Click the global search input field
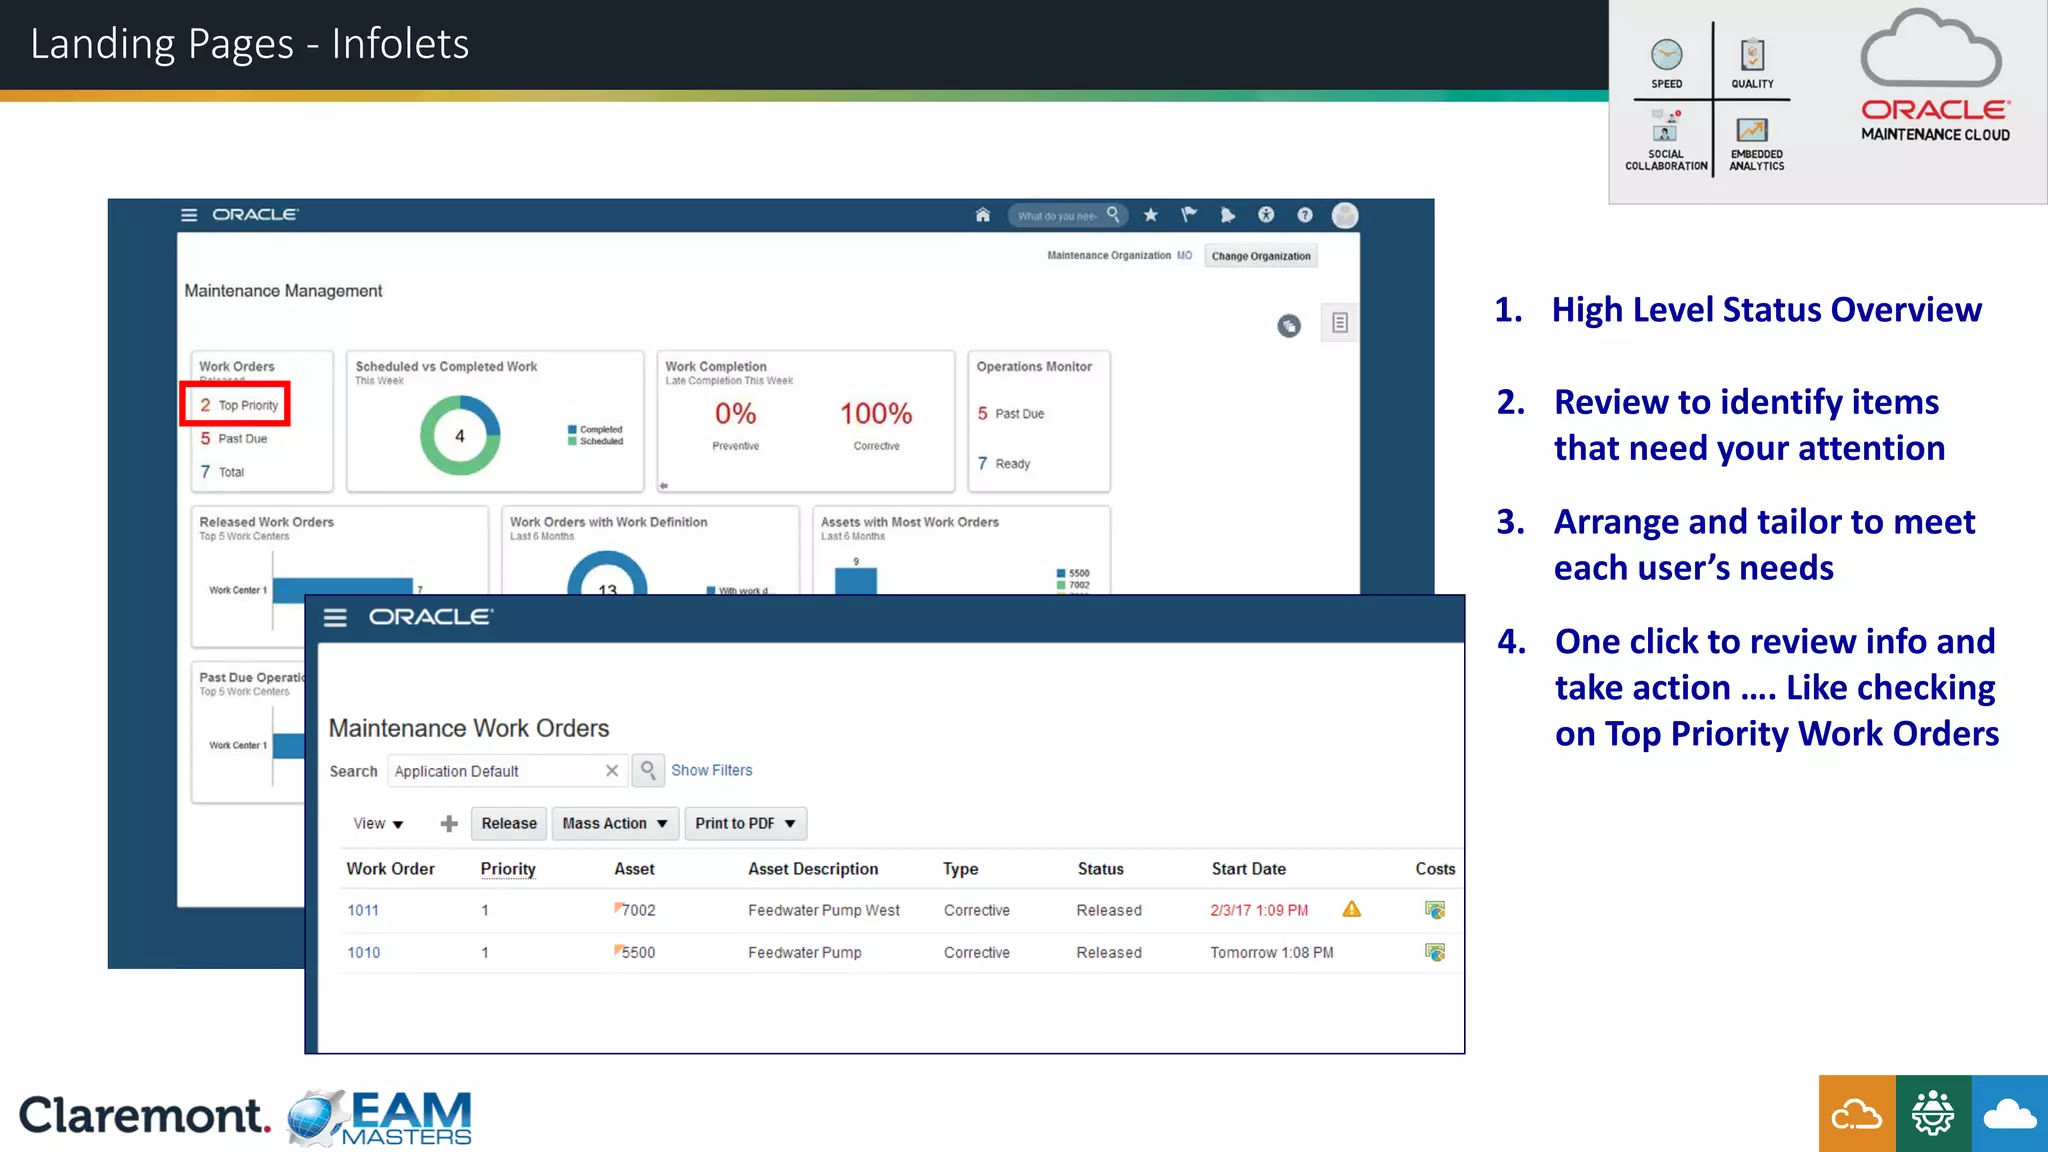 pyautogui.click(x=1056, y=216)
